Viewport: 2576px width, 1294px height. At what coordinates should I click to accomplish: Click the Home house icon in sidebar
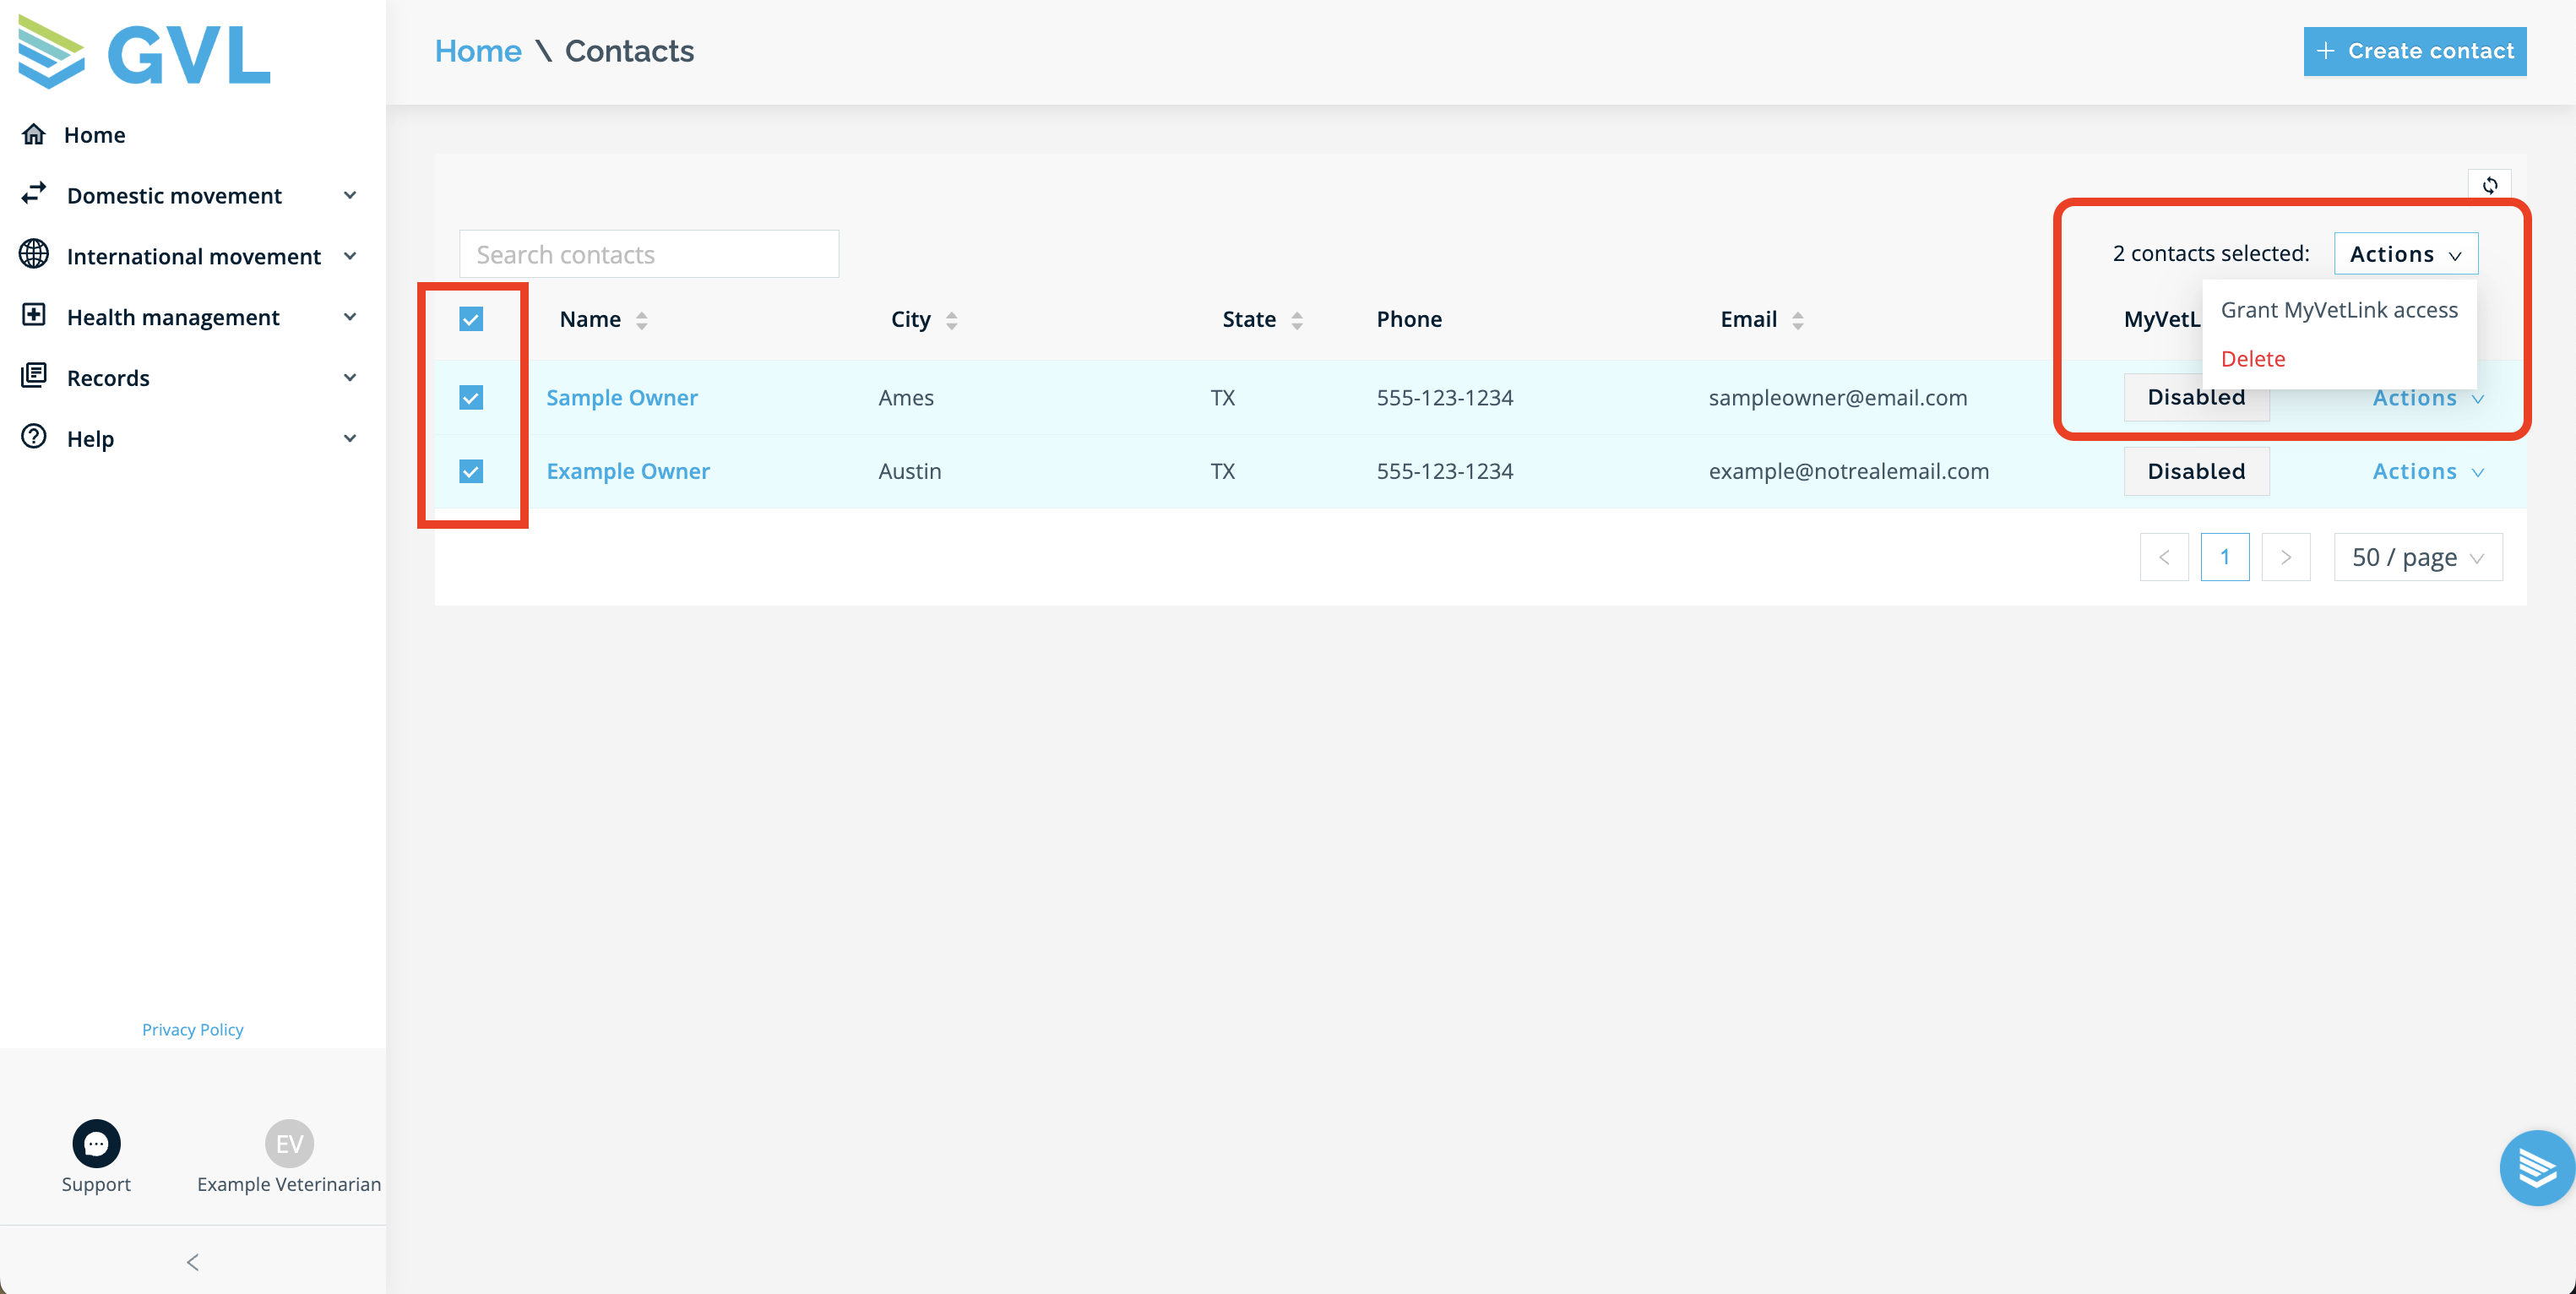(x=34, y=134)
